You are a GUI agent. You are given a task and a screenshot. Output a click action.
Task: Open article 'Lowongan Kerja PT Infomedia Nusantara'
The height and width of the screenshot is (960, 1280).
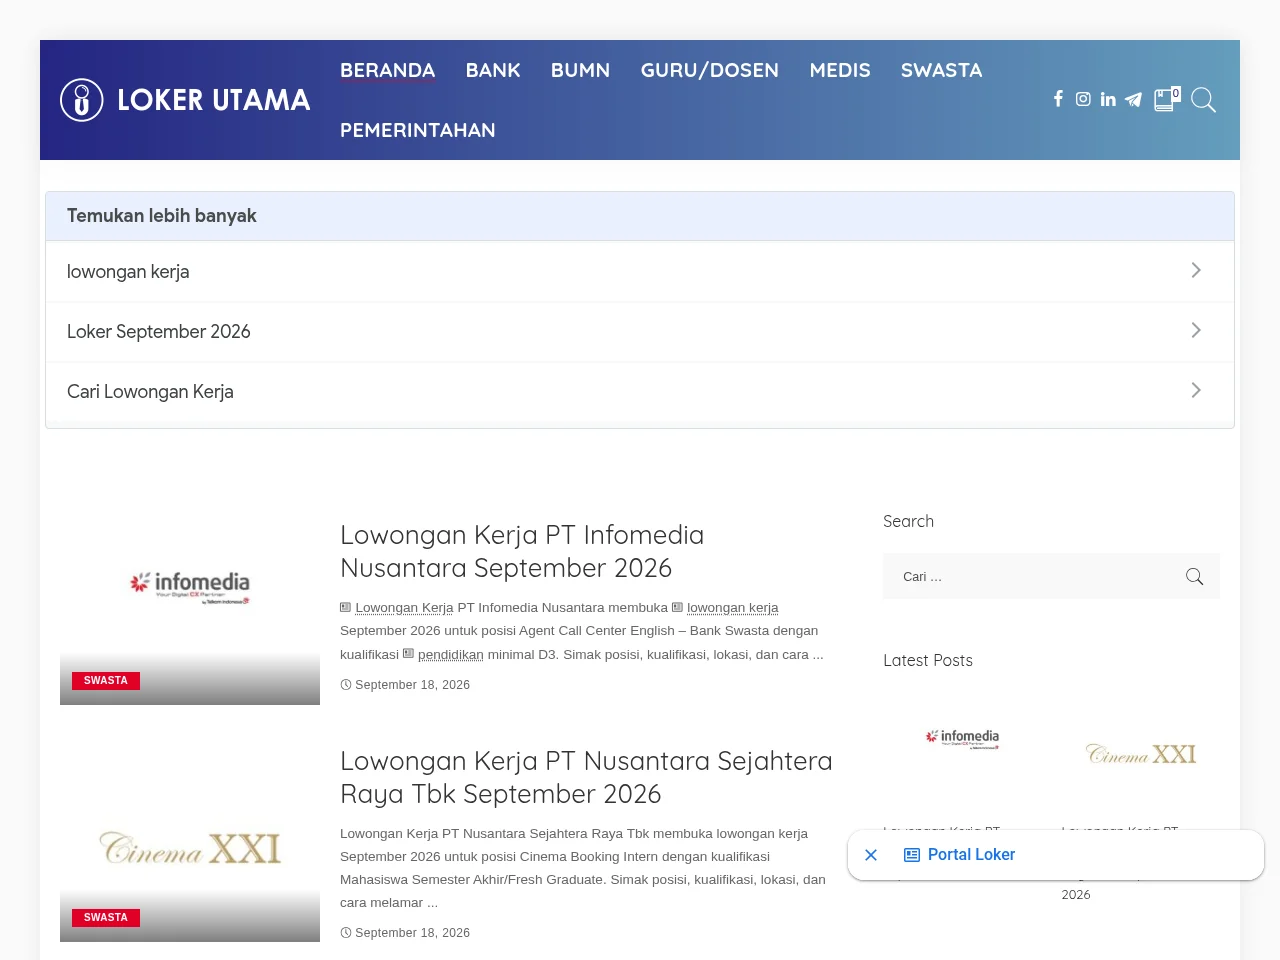522,551
